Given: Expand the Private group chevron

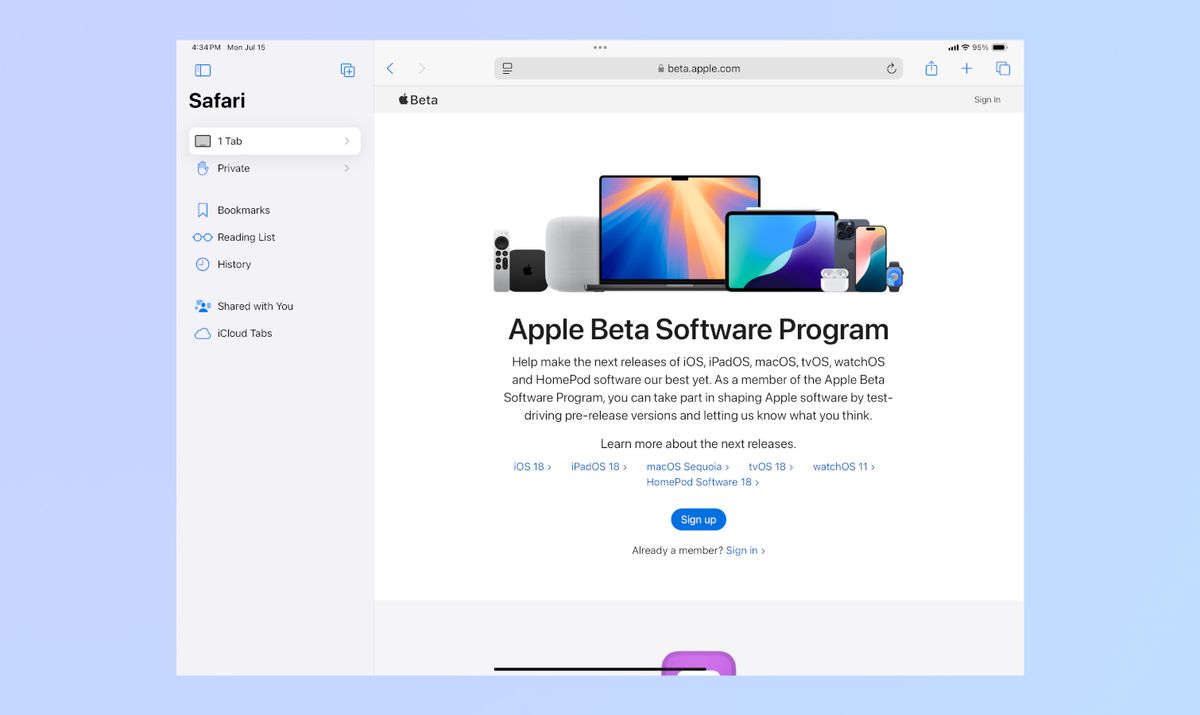Looking at the screenshot, I should click(x=347, y=168).
